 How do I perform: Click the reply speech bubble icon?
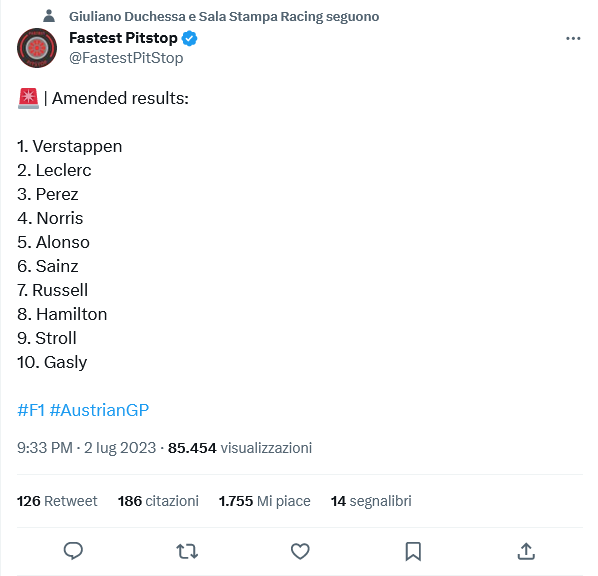pos(73,551)
